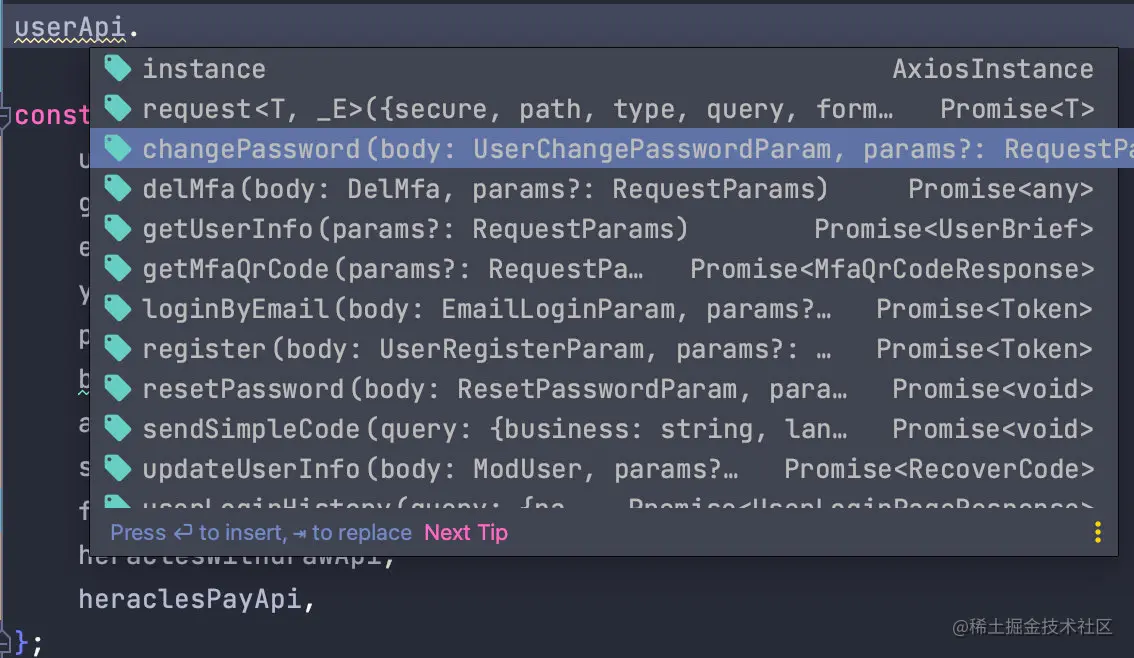Click the Promise<RecoverCode> return type
The image size is (1134, 658).
tap(939, 469)
